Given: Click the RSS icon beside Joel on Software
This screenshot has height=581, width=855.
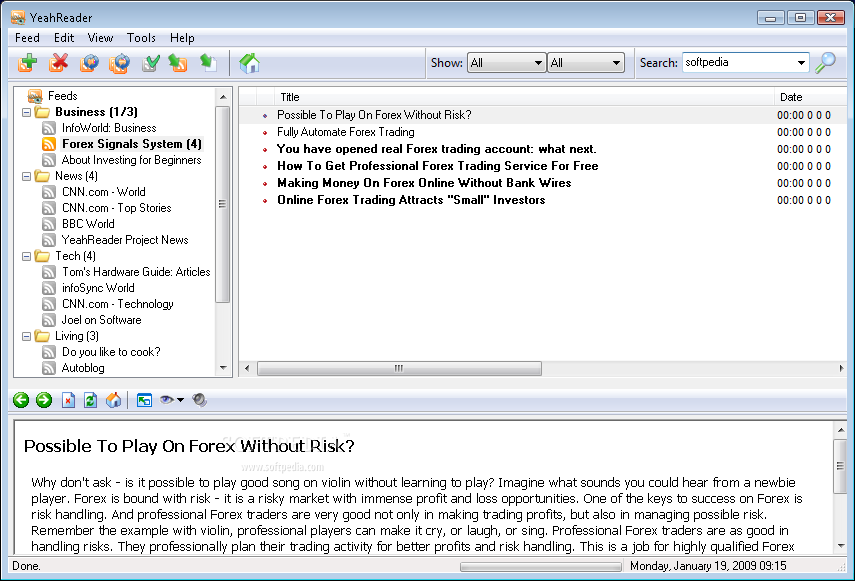Looking at the screenshot, I should click(x=49, y=320).
